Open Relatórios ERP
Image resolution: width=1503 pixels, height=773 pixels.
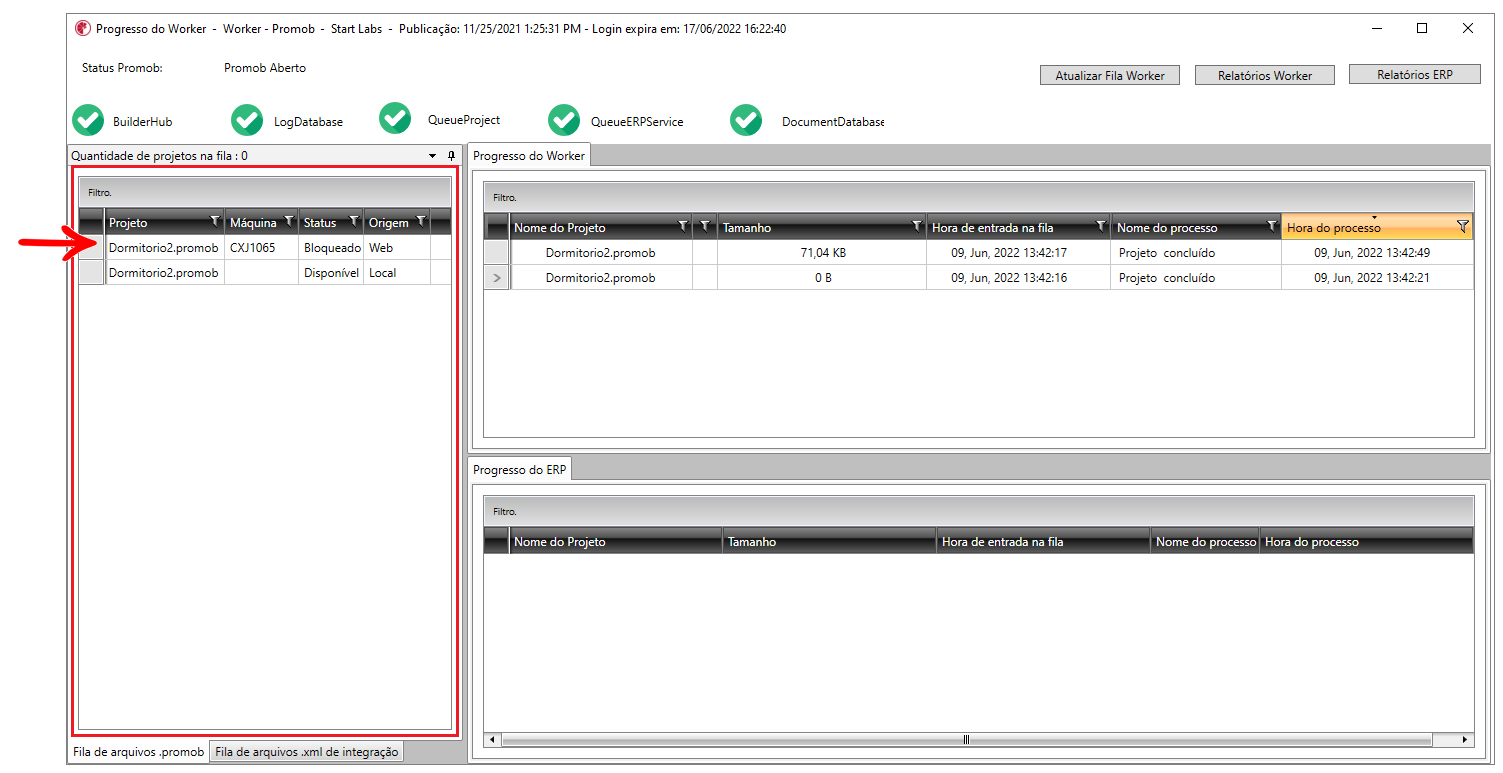1415,74
